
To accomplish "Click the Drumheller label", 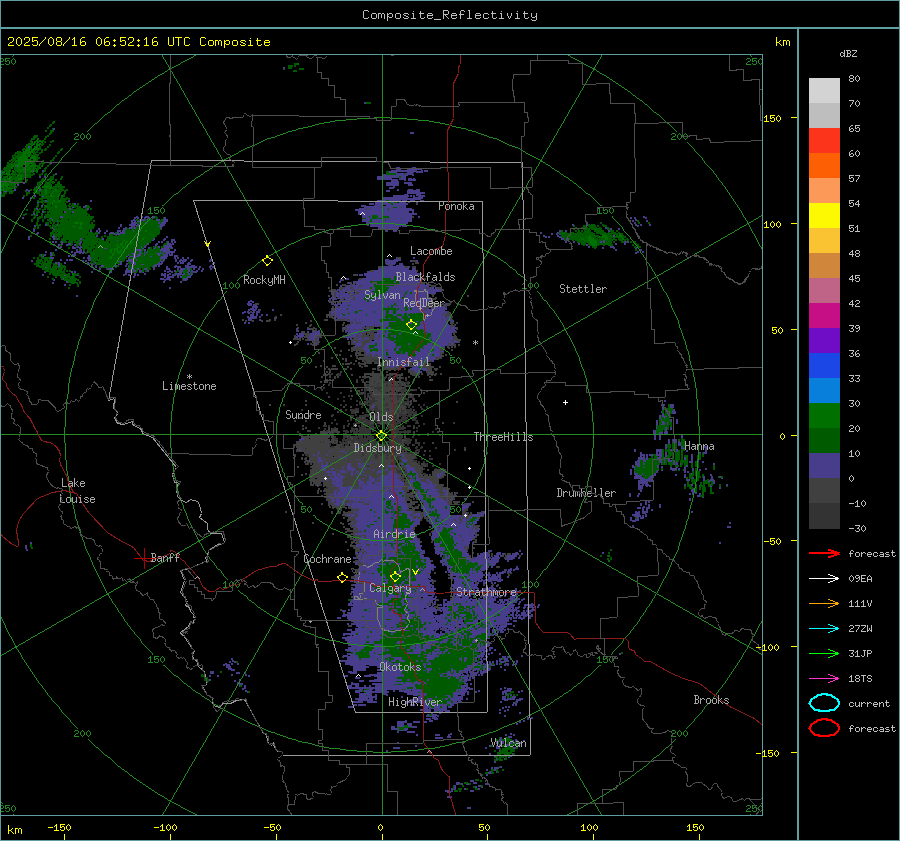I will tap(586, 493).
